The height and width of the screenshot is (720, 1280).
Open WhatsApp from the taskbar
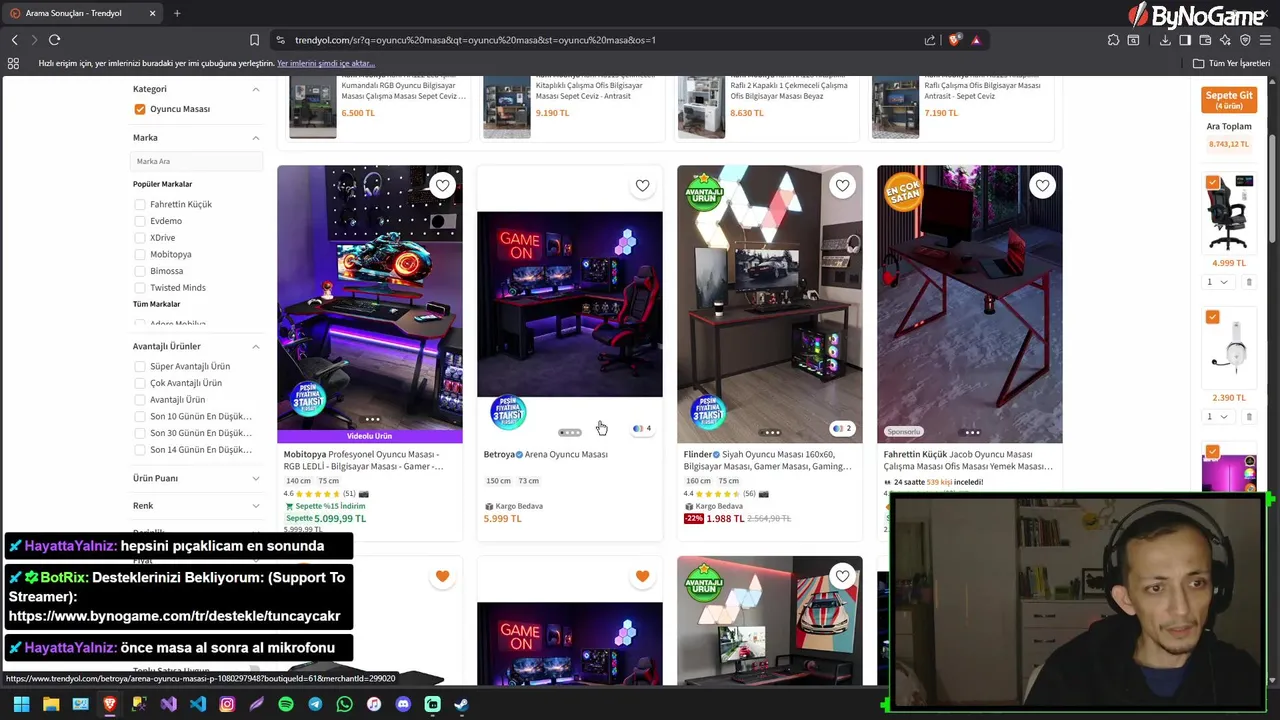pos(344,704)
